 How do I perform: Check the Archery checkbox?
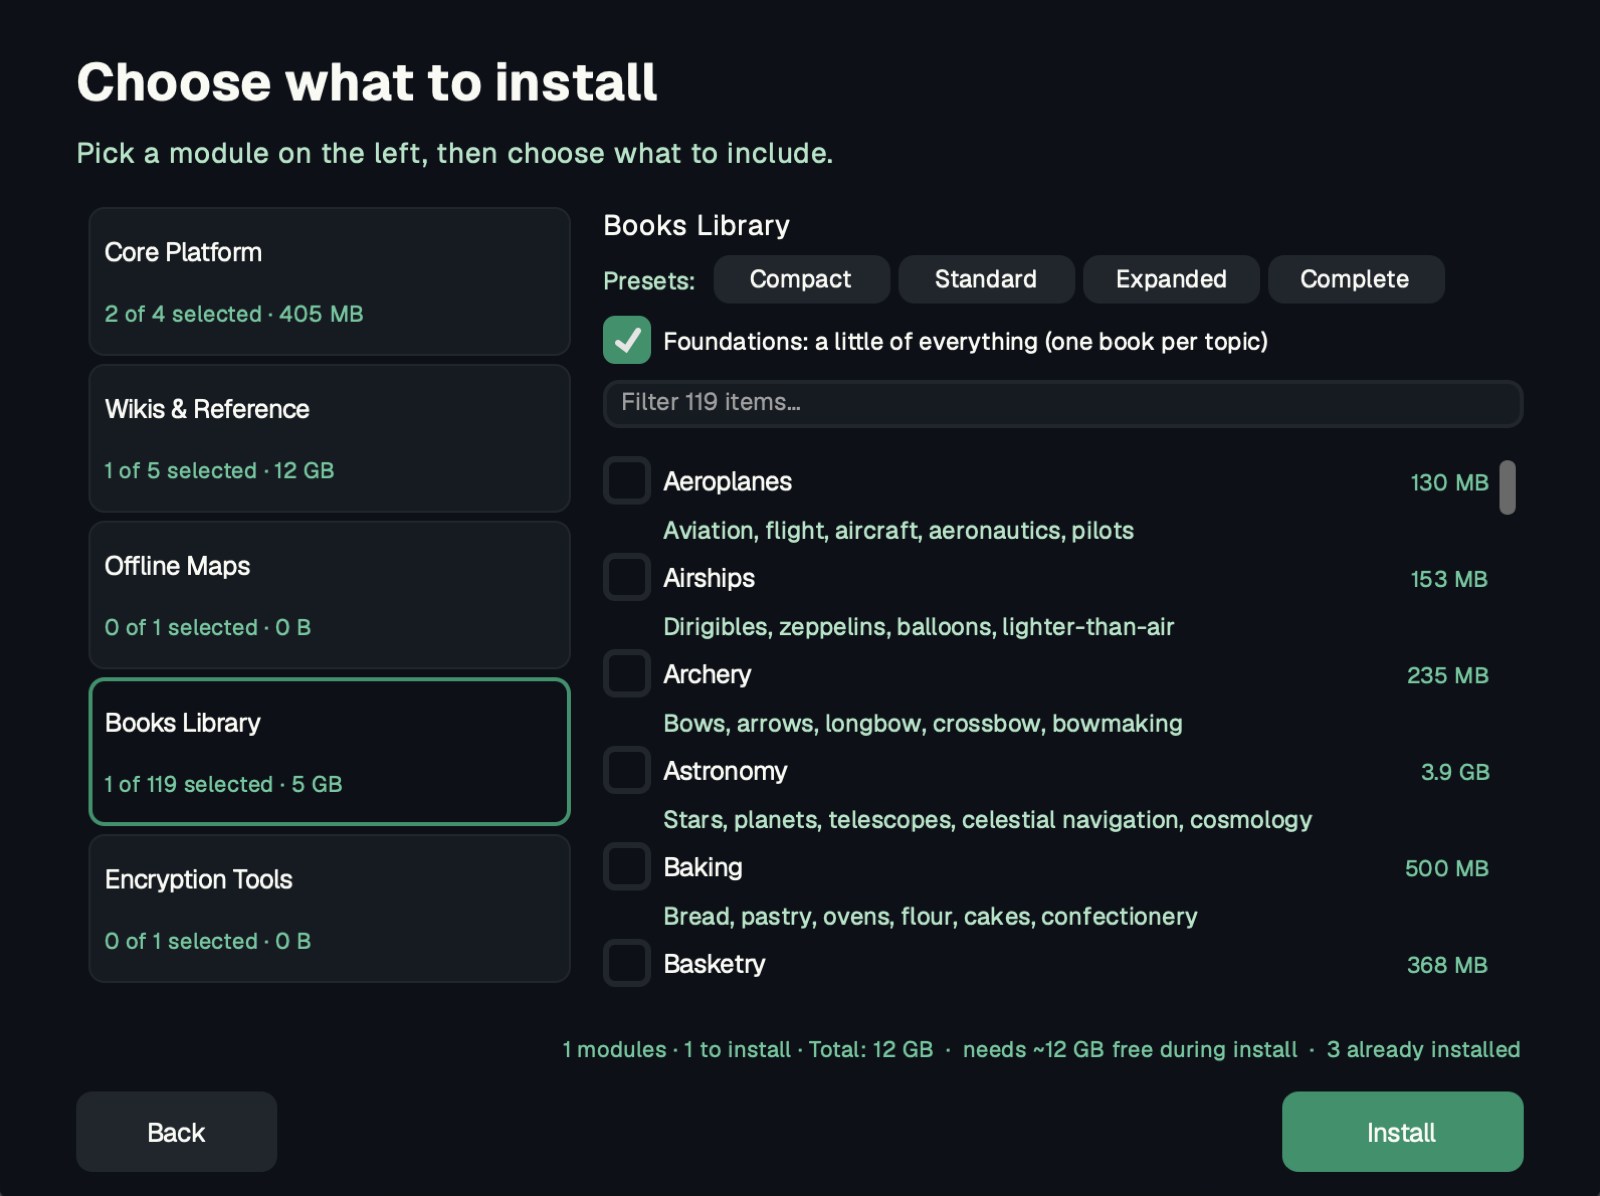[627, 674]
